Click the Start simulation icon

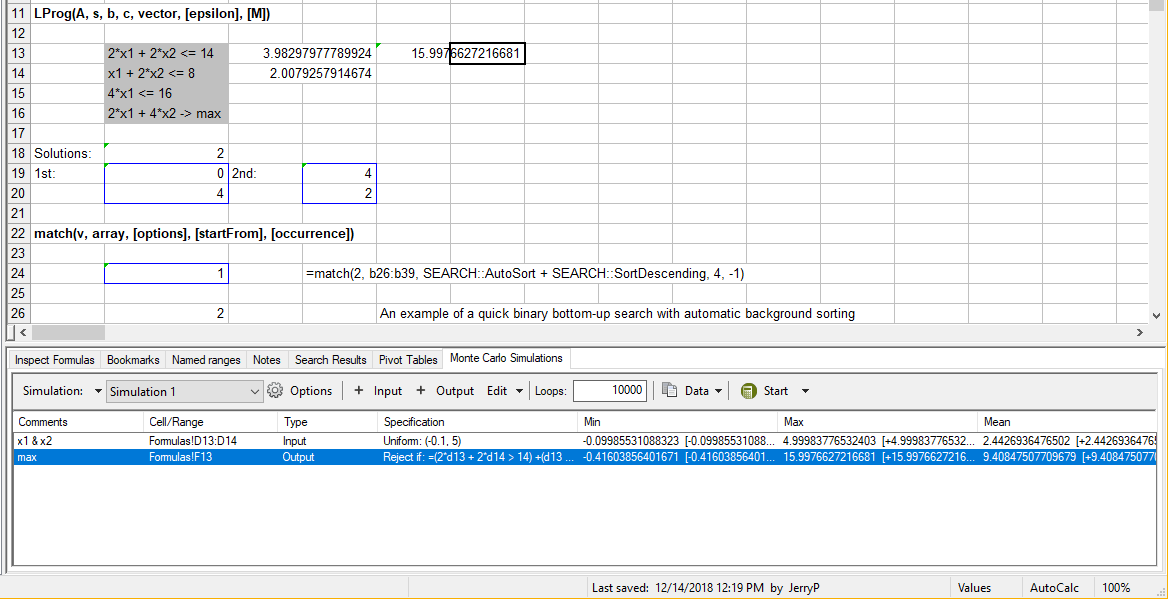[748, 391]
